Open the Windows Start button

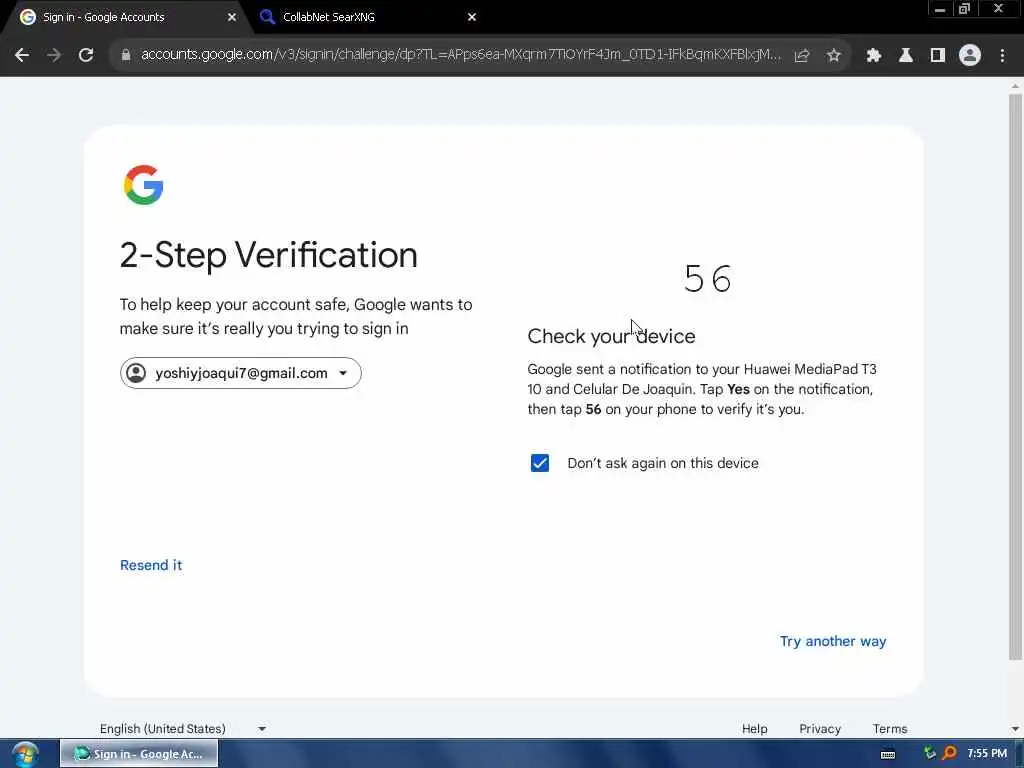(25, 754)
